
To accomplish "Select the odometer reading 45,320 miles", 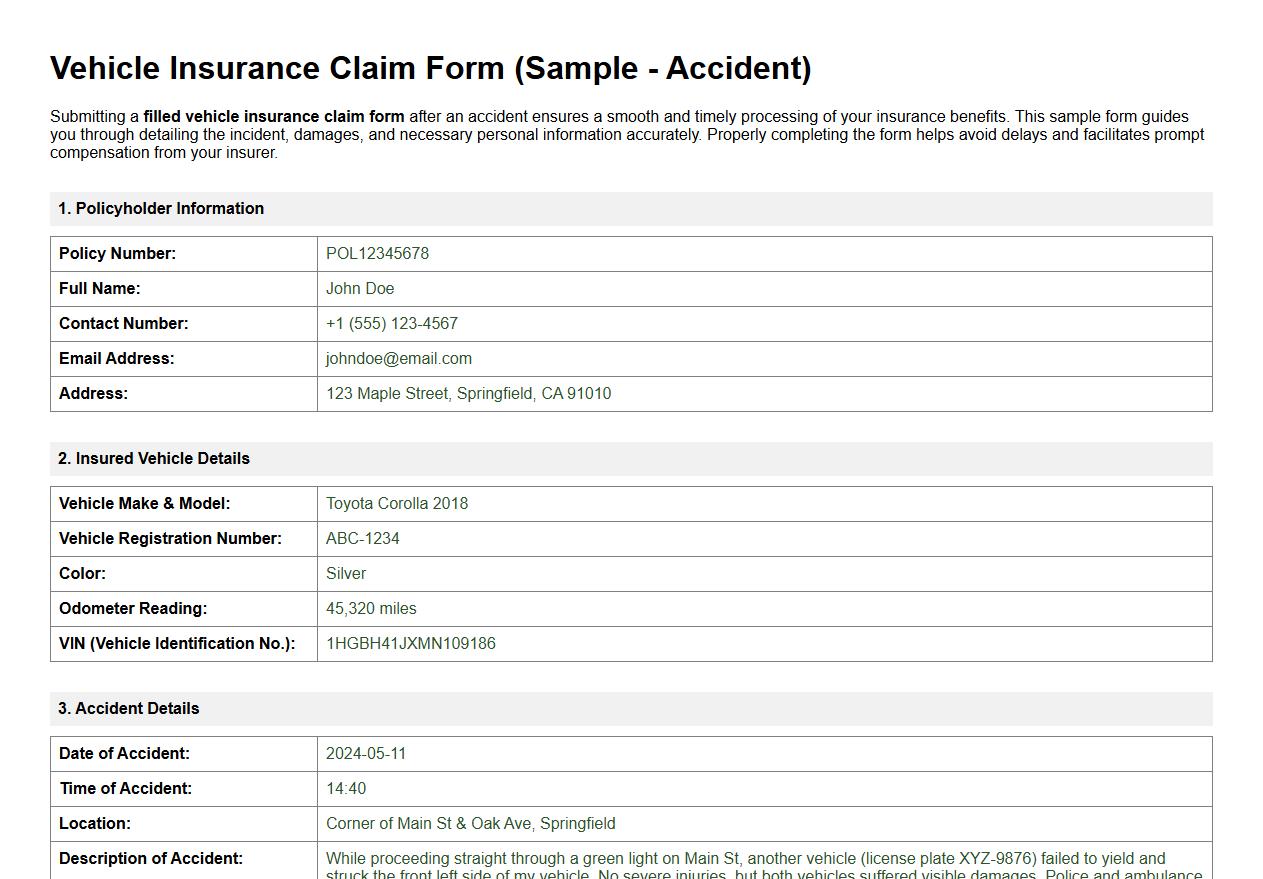I will [371, 608].
